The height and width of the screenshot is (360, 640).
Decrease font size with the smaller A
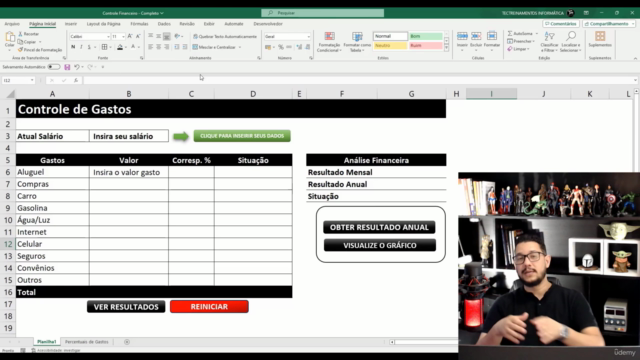tap(138, 36)
